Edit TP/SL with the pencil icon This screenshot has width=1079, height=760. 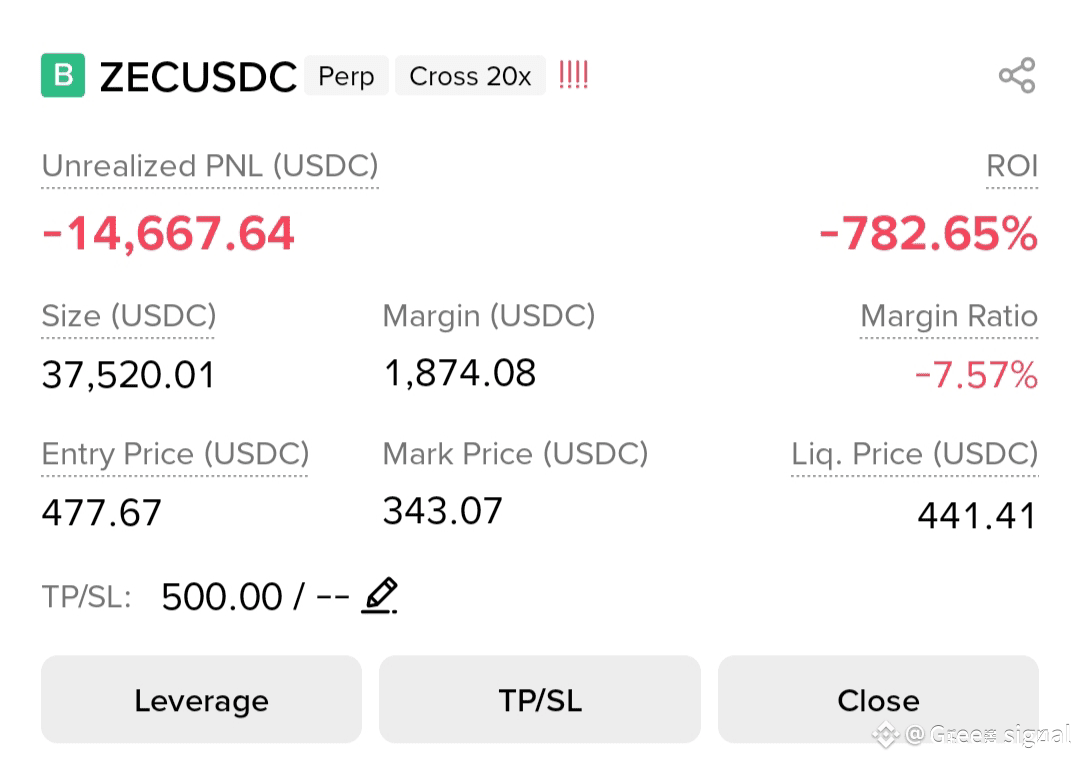click(379, 595)
